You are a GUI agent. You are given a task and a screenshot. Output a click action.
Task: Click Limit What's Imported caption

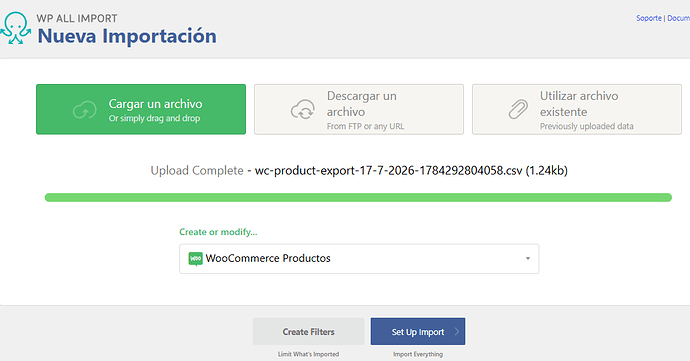(308, 354)
